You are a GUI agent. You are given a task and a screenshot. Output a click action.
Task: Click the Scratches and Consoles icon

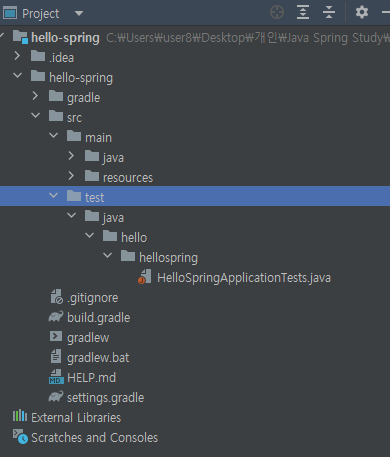[x=20, y=437]
